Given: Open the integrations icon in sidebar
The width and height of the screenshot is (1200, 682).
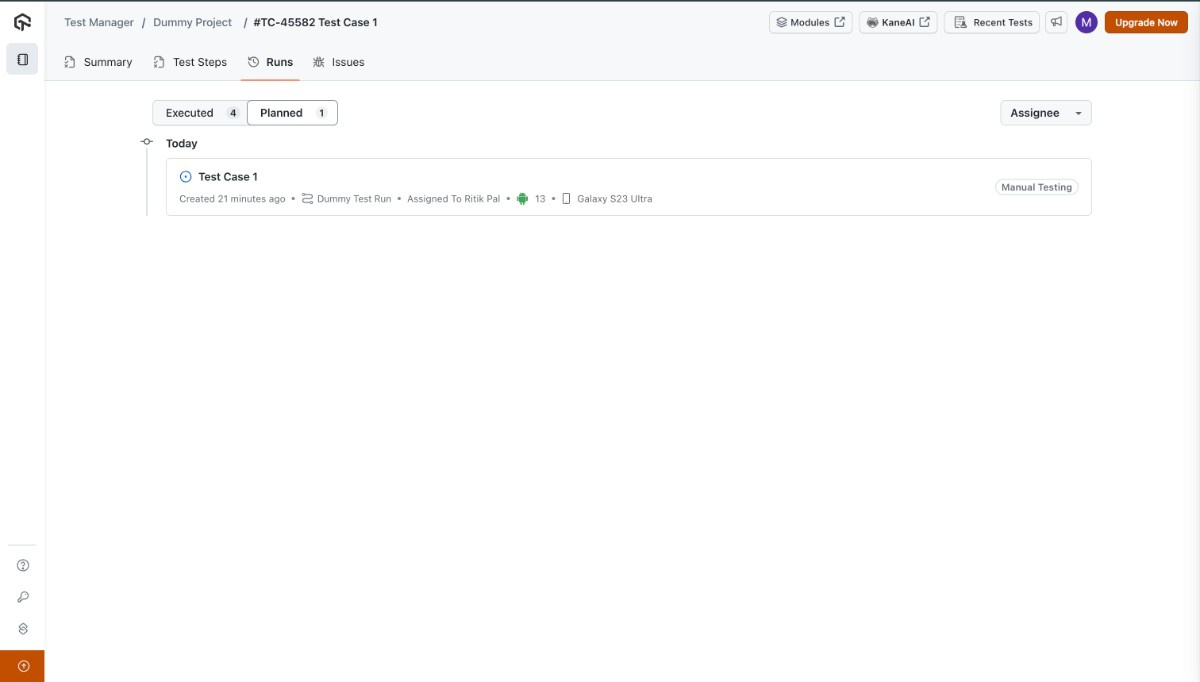Looking at the screenshot, I should pos(23,629).
